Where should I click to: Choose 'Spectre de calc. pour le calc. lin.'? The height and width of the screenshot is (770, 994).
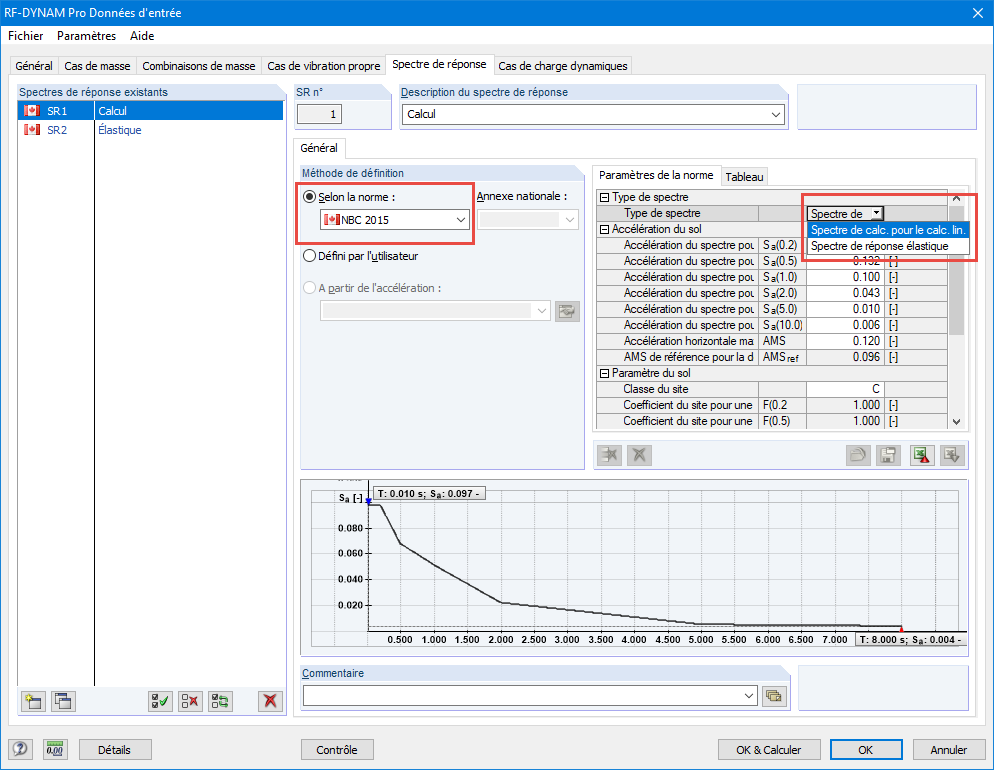[888, 230]
